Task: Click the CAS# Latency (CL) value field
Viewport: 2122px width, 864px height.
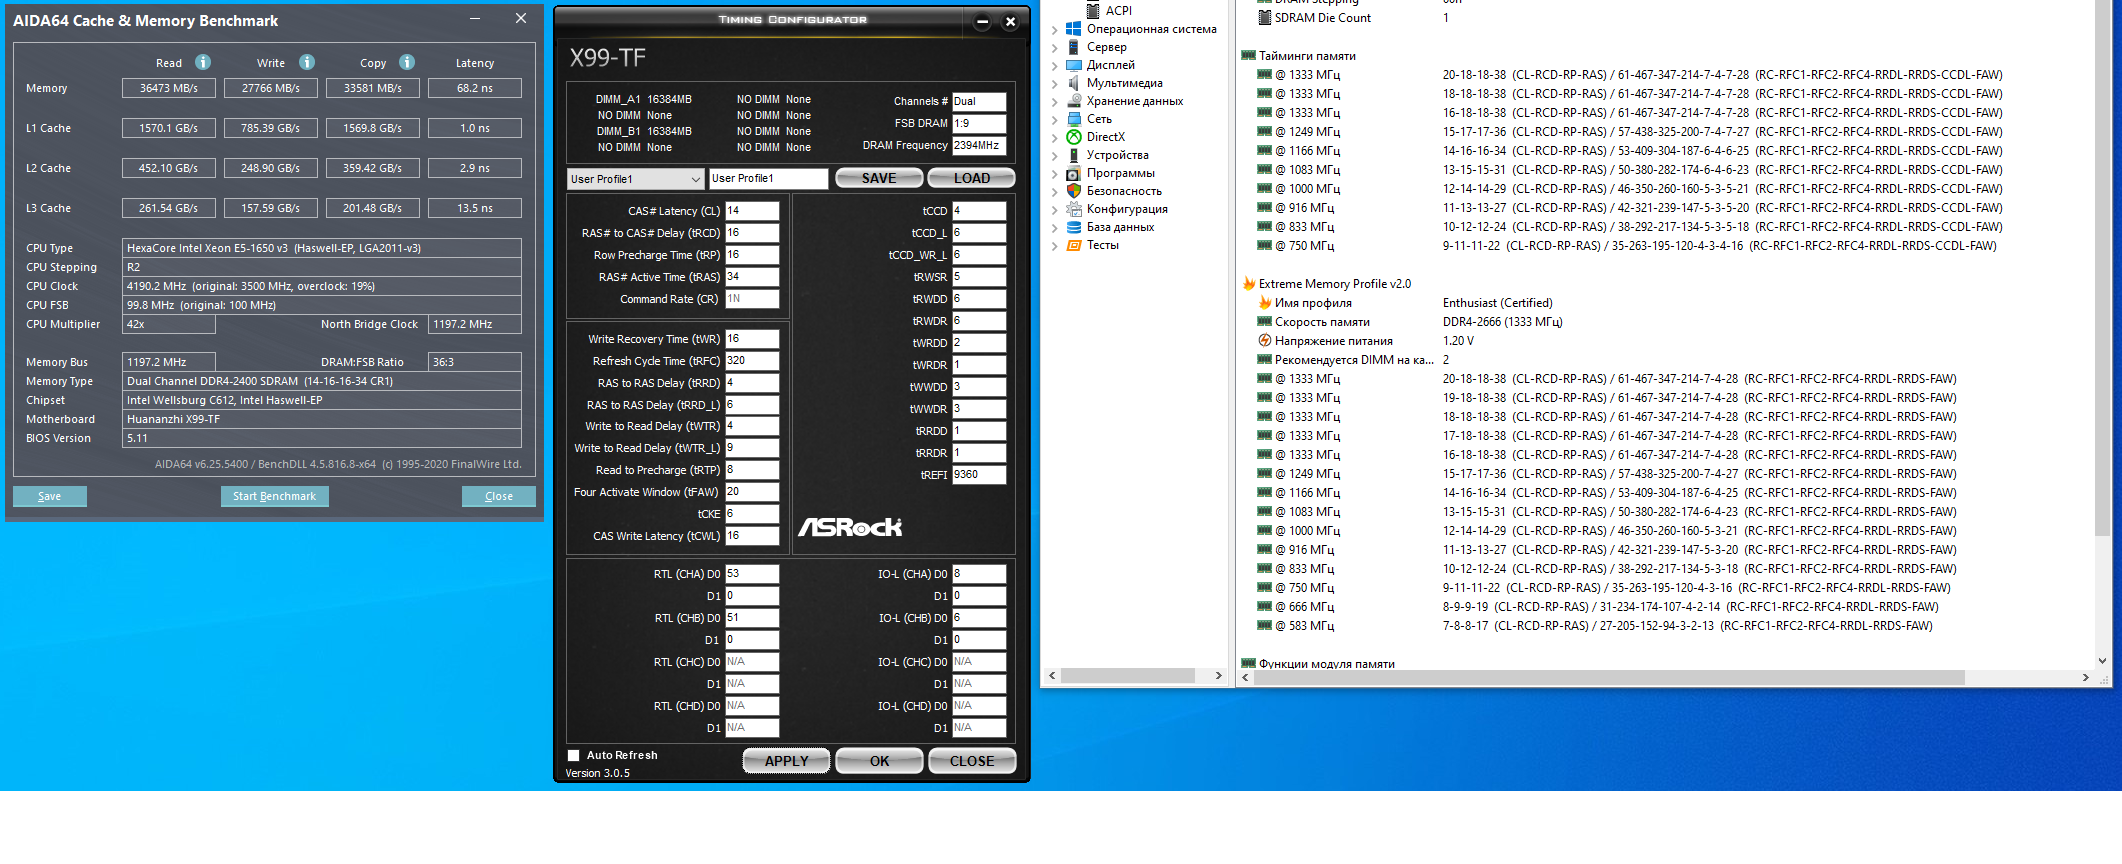Action: coord(752,211)
